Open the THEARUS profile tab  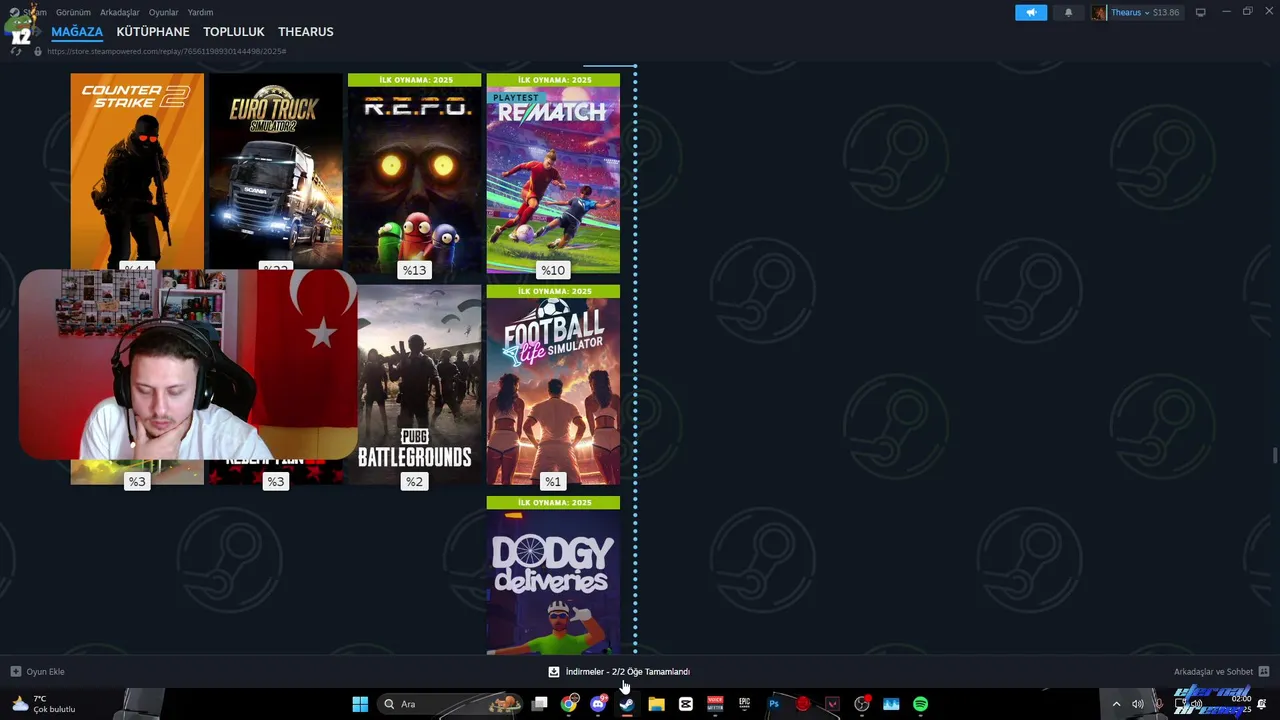pyautogui.click(x=306, y=32)
